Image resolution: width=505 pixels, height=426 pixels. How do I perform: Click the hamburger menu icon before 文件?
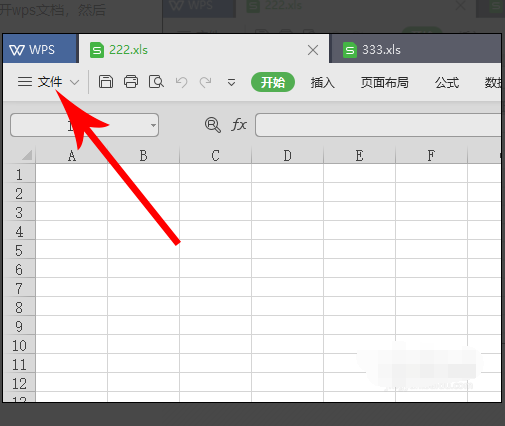[x=25, y=82]
